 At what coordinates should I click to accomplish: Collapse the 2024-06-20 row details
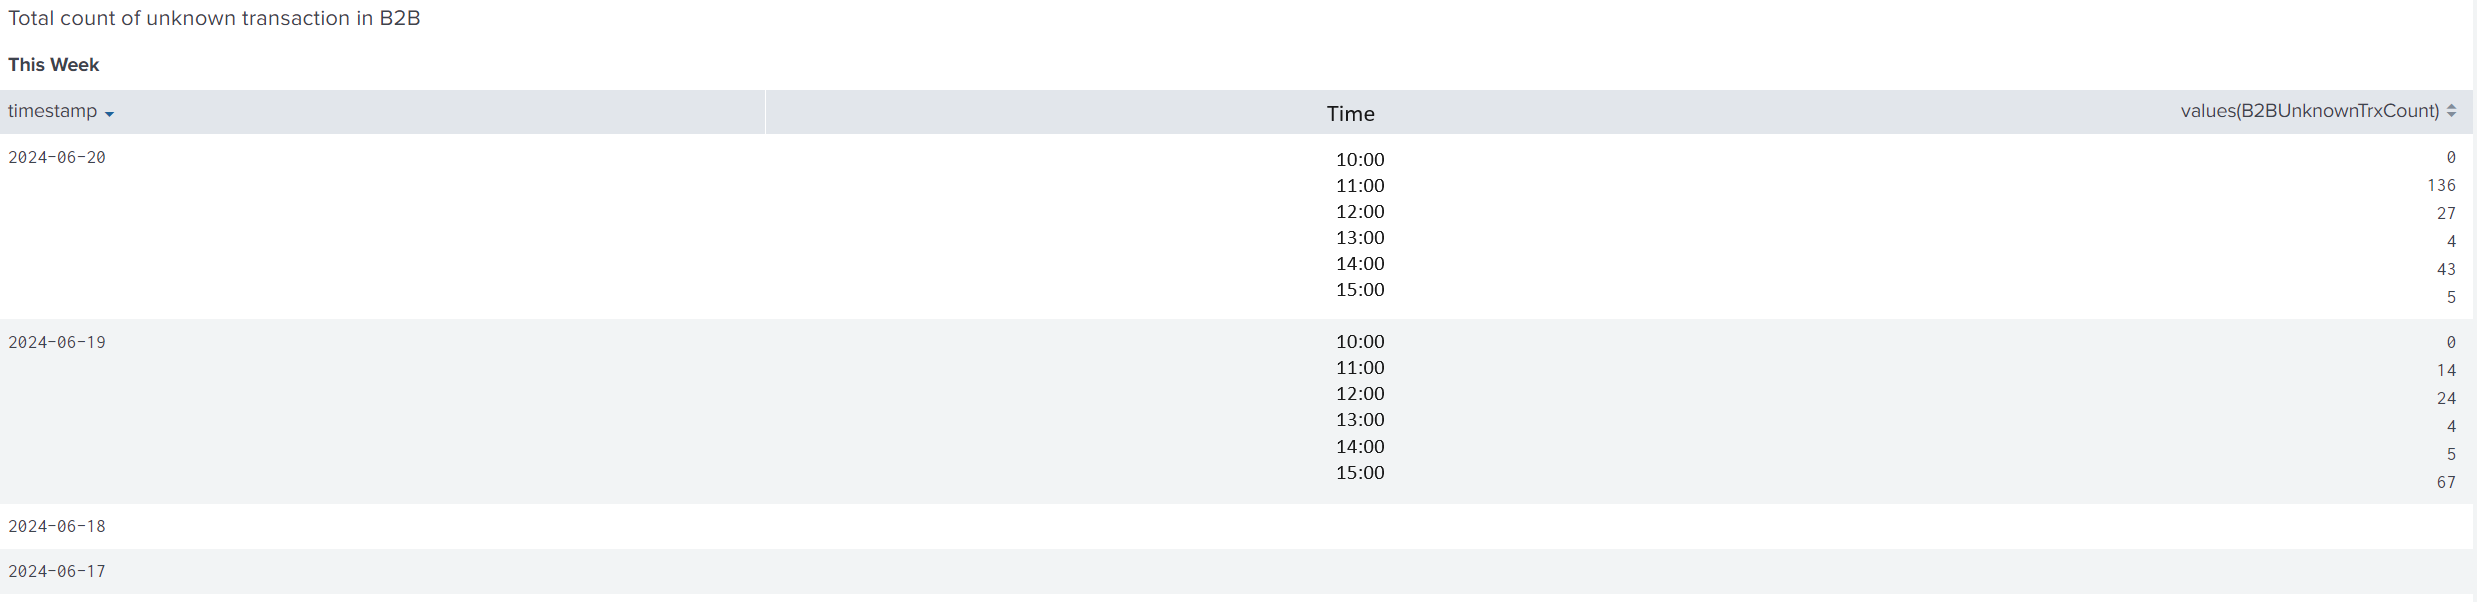click(x=57, y=157)
